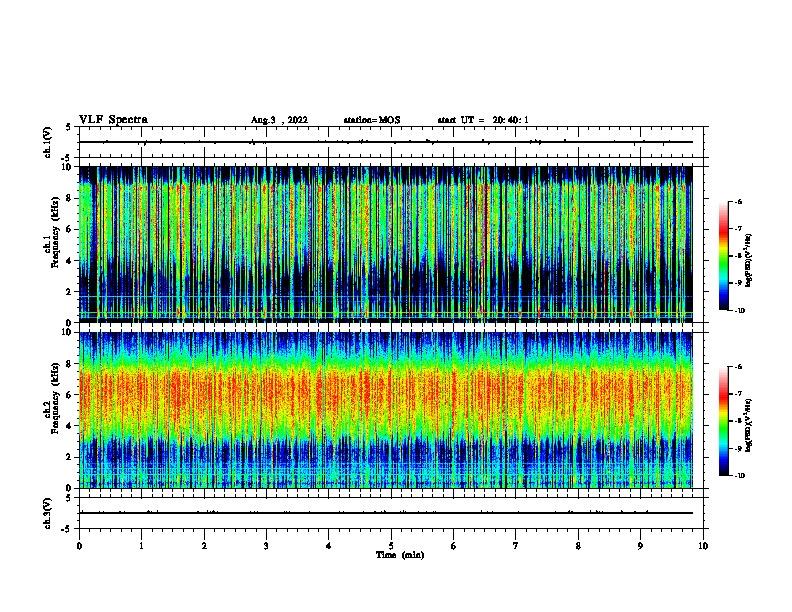Image resolution: width=792 pixels, height=612 pixels.
Task: Click the ch.1 spectrogram color bar
Action: (723, 256)
